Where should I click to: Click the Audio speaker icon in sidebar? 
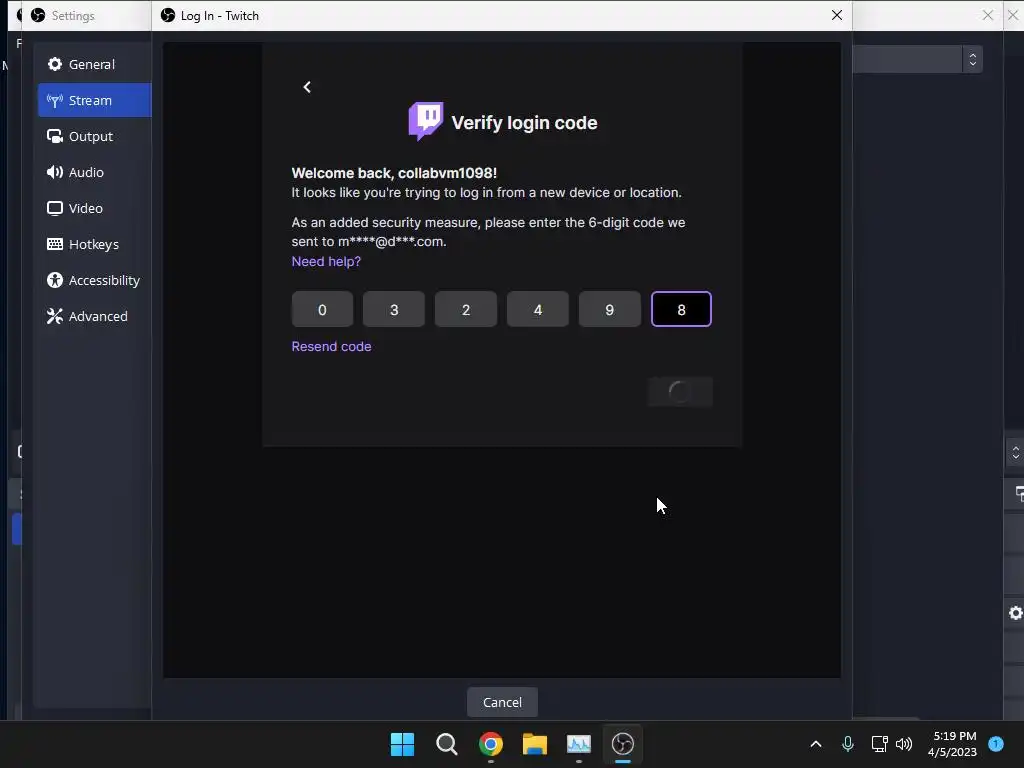click(x=55, y=172)
